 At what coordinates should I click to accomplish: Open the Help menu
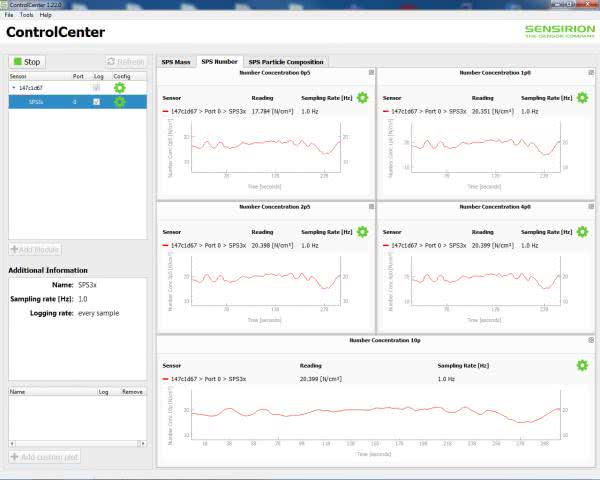46,15
